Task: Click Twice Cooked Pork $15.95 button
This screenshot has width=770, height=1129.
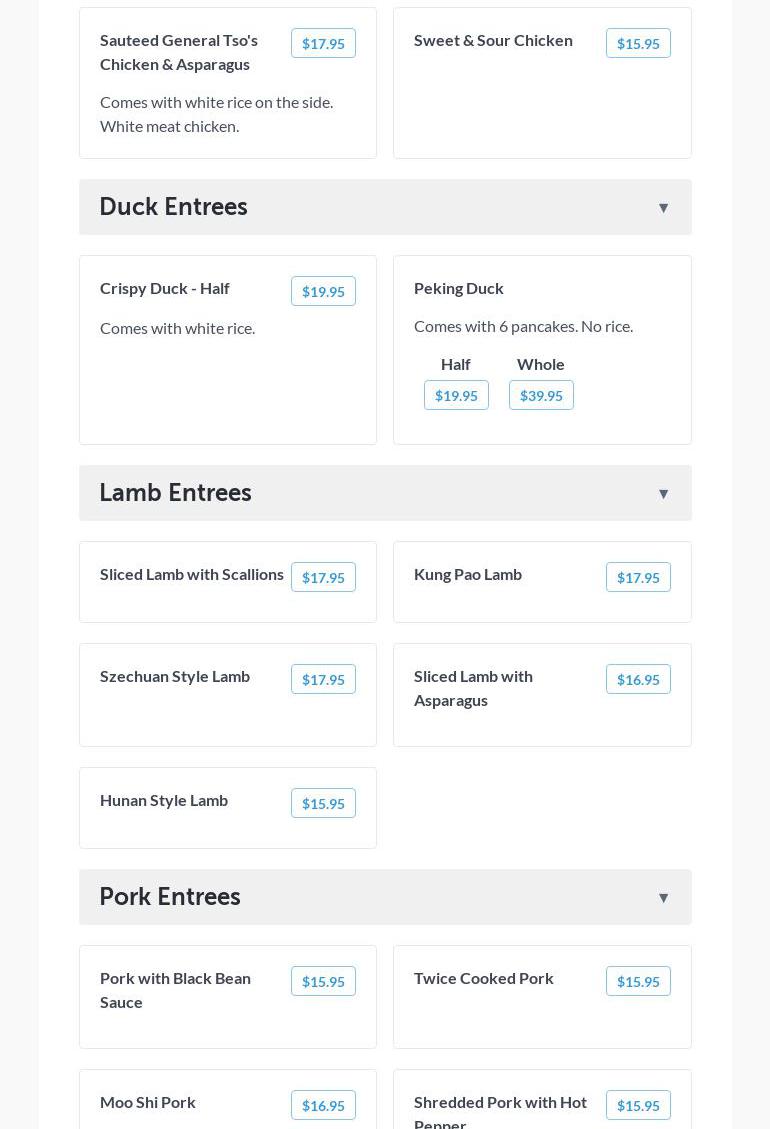Action: 638,982
